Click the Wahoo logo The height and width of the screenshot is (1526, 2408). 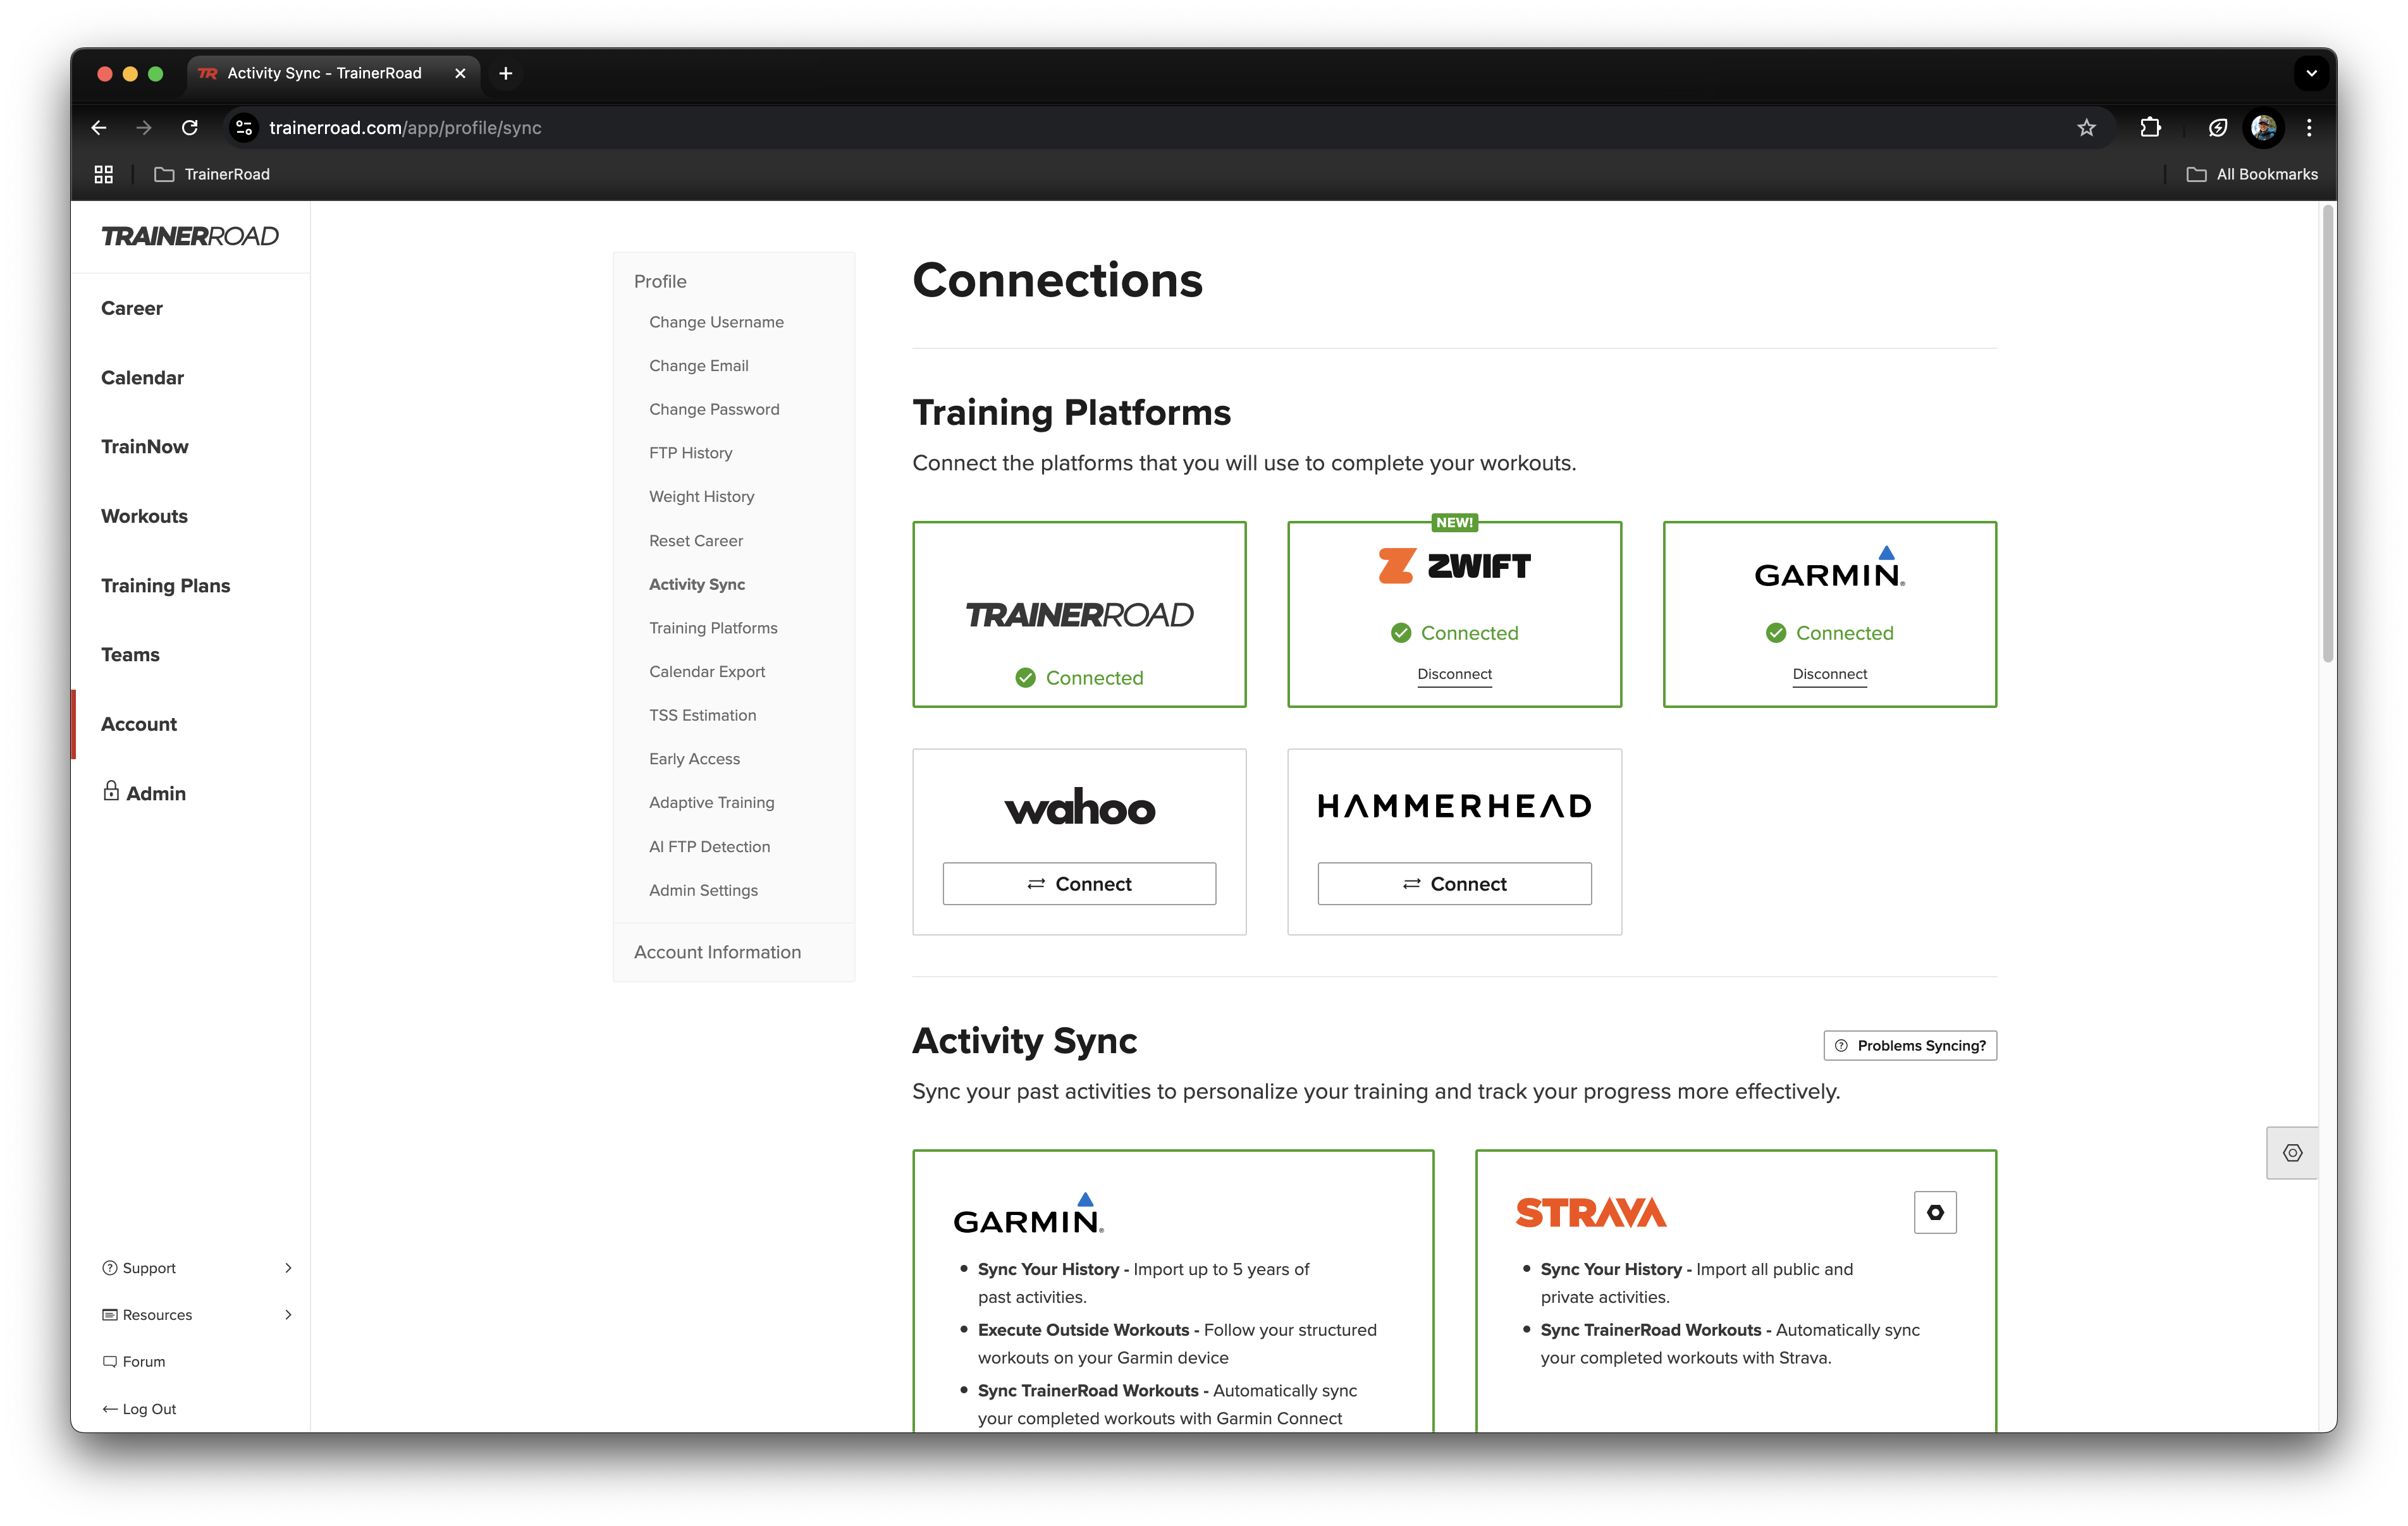coord(1079,806)
